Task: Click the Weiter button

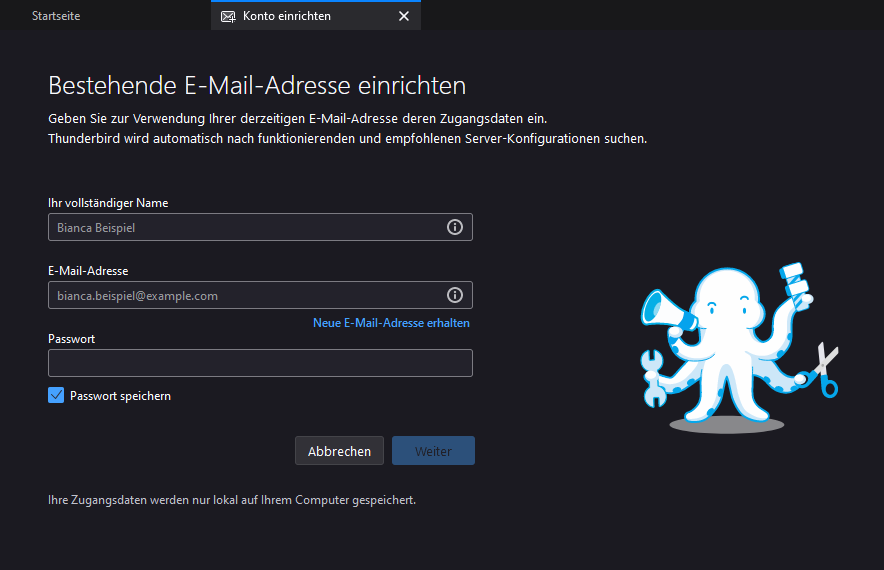Action: coord(434,451)
